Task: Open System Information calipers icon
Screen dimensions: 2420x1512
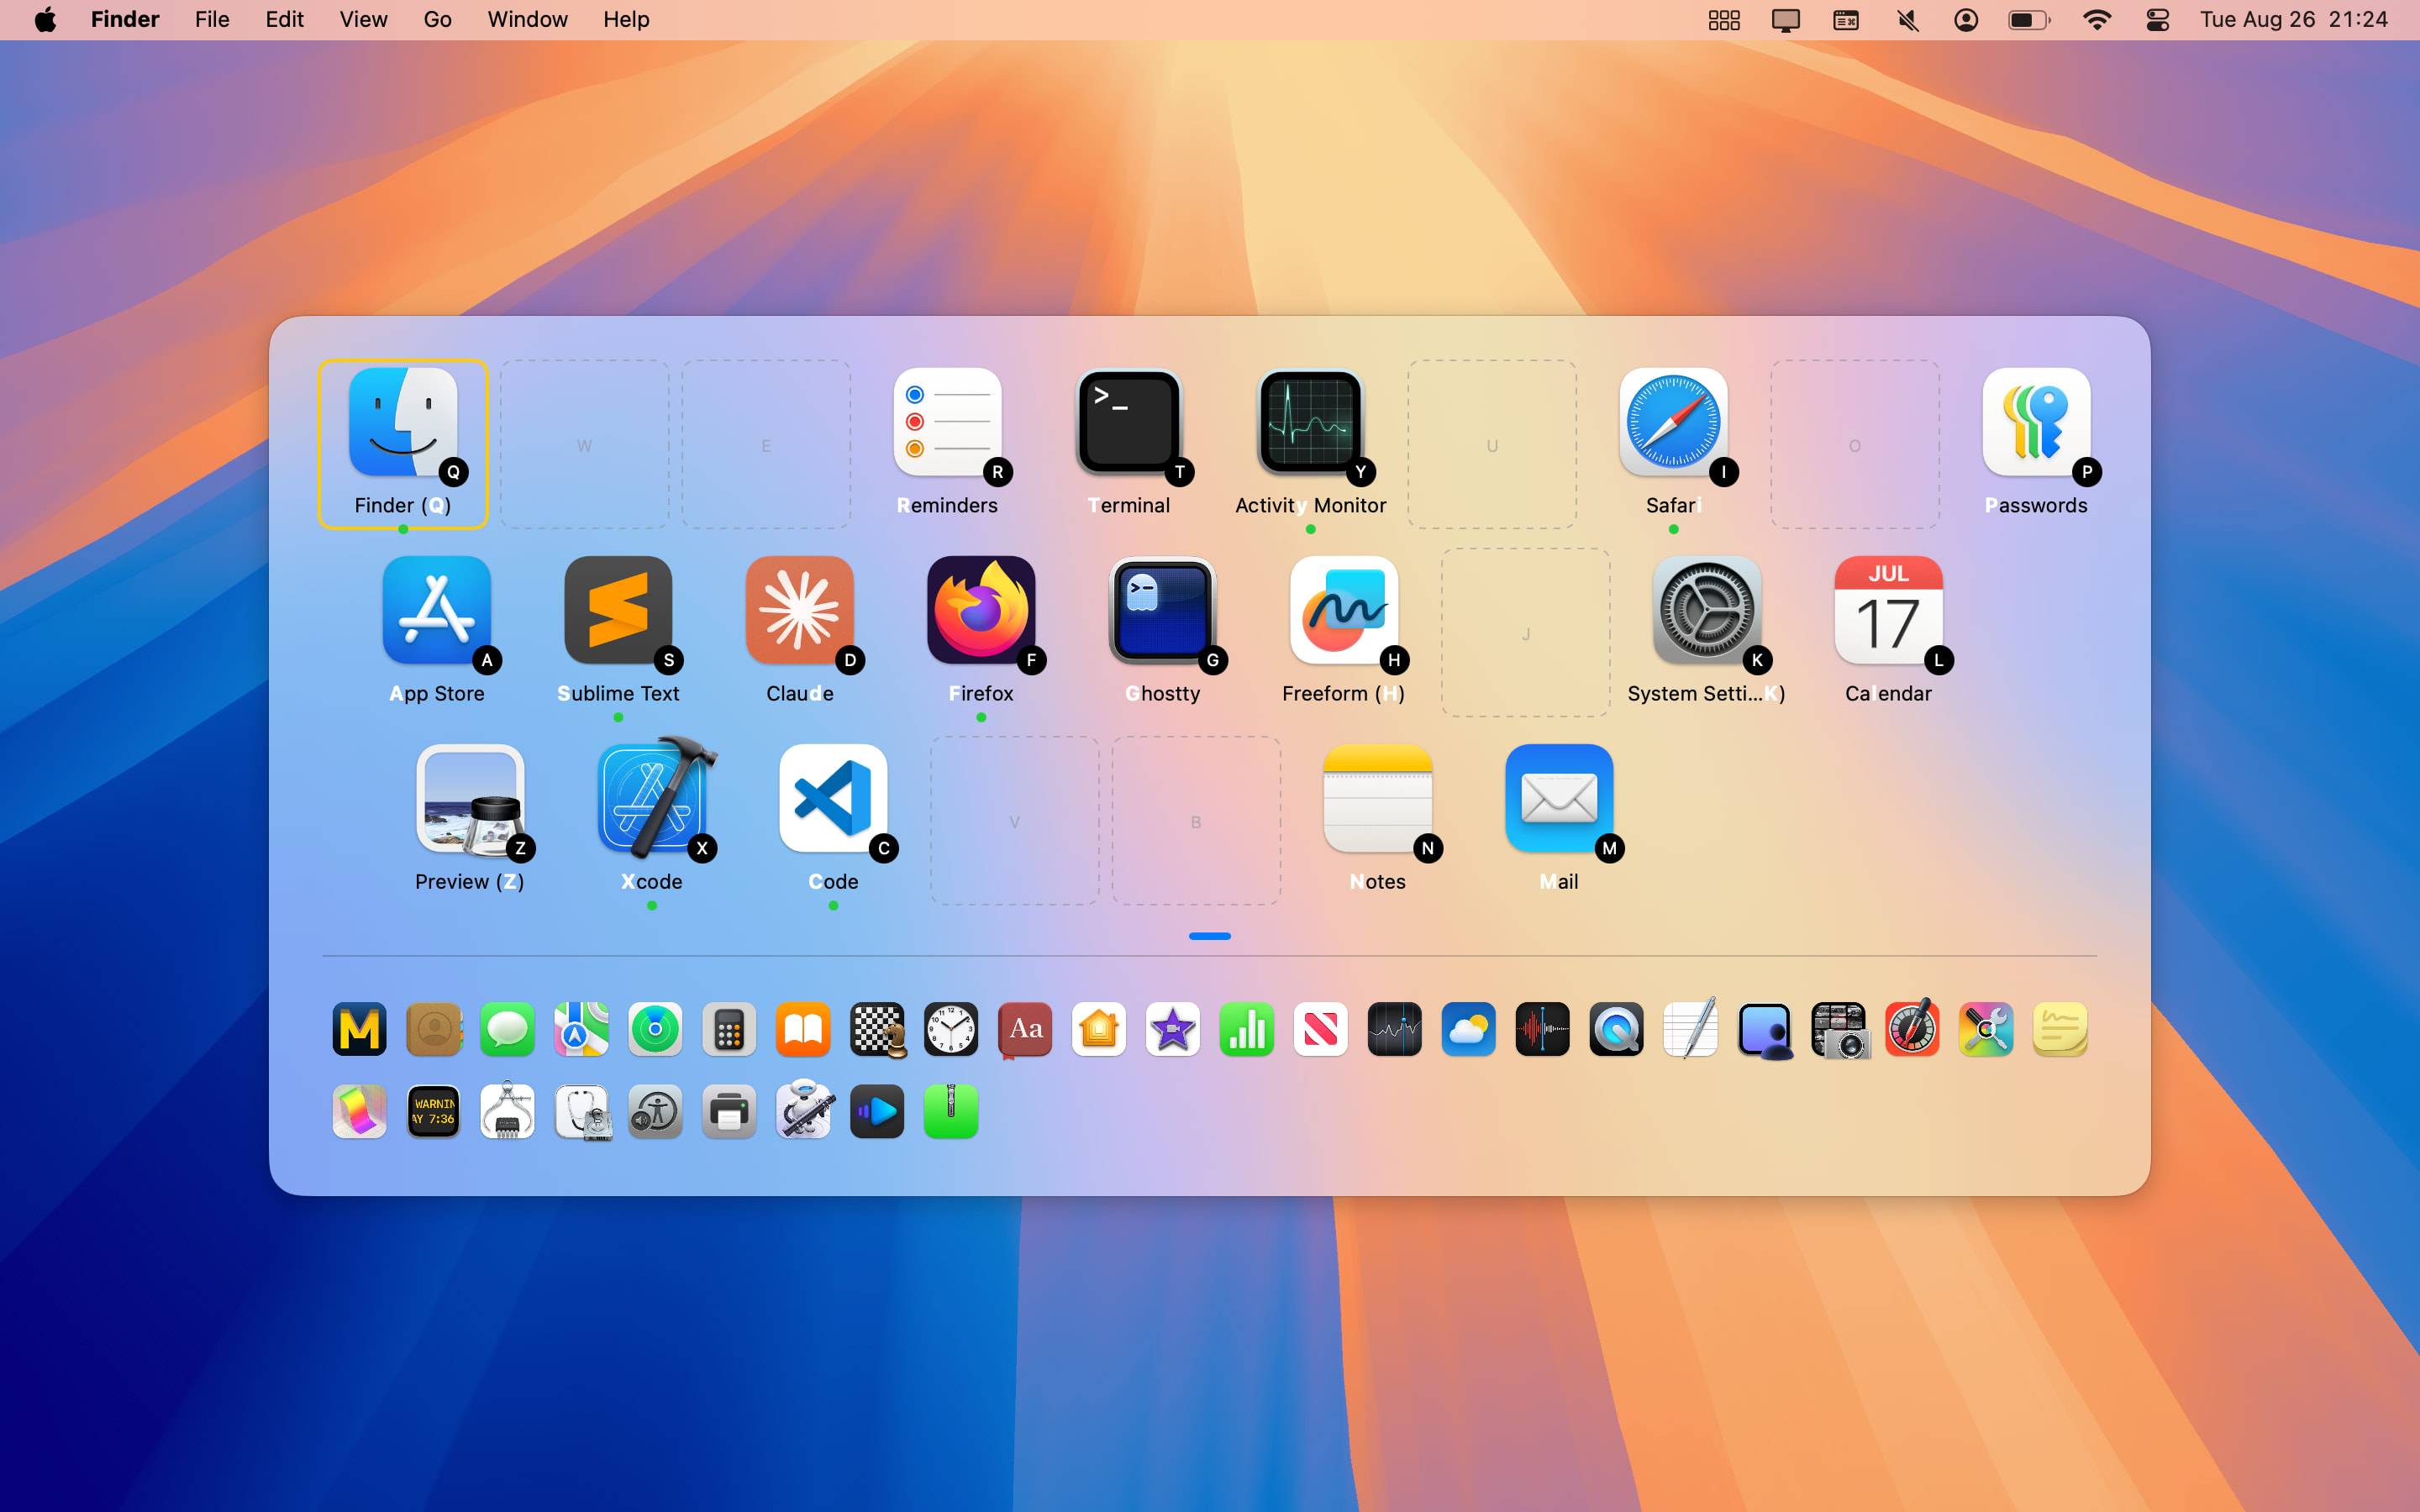Action: (508, 1111)
